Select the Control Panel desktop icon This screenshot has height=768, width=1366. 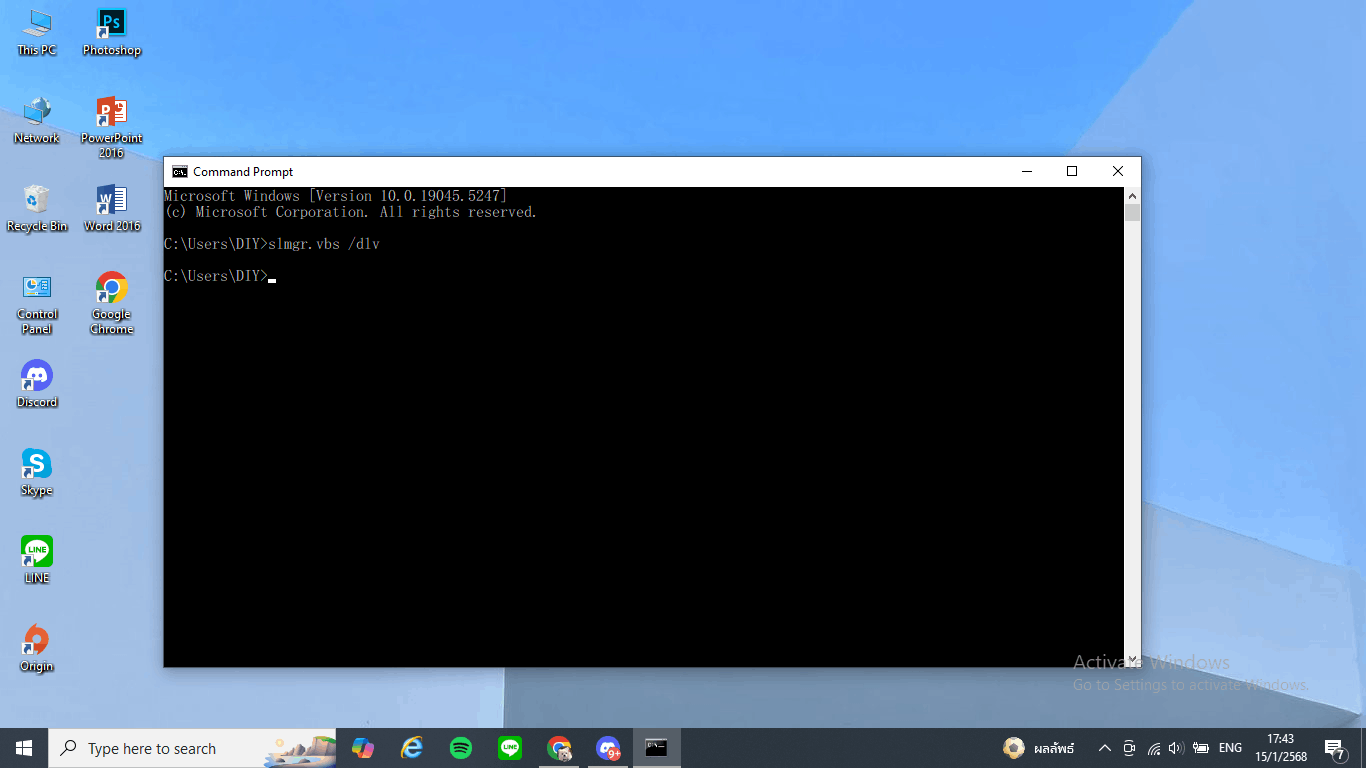click(37, 304)
